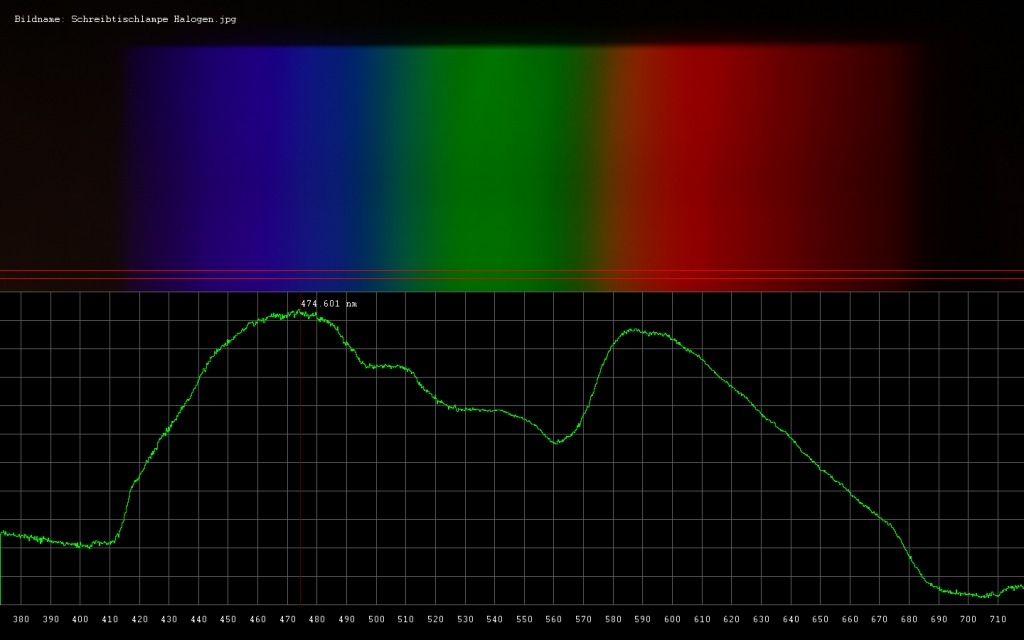Image resolution: width=1024 pixels, height=640 pixels.
Task: Click the "540" wavelength axis label
Action: tap(494, 619)
